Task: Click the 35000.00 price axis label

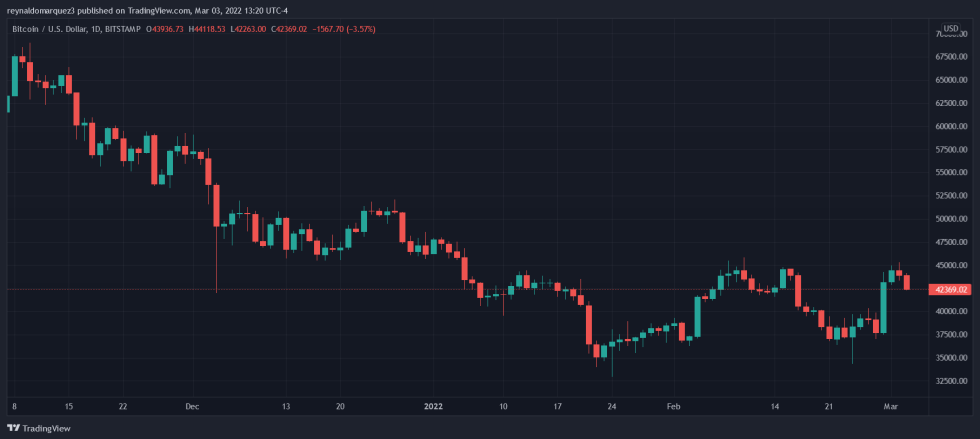Action: [951, 358]
